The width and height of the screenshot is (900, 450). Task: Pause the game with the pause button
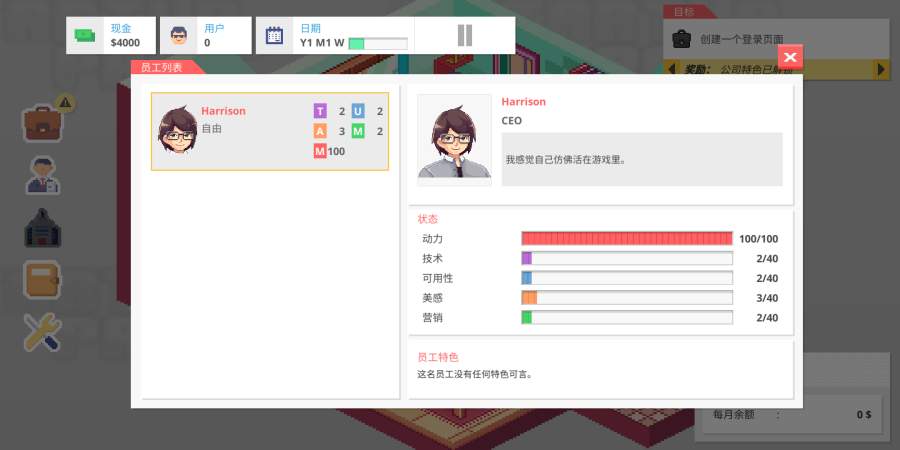(x=464, y=36)
